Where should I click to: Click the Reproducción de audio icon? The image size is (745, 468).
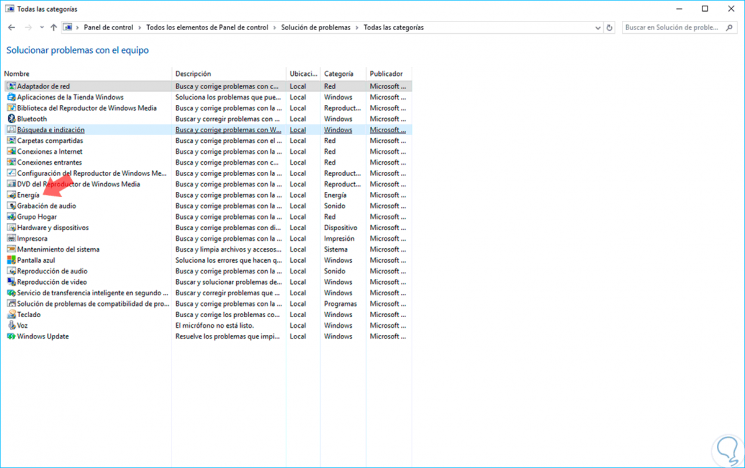point(11,271)
